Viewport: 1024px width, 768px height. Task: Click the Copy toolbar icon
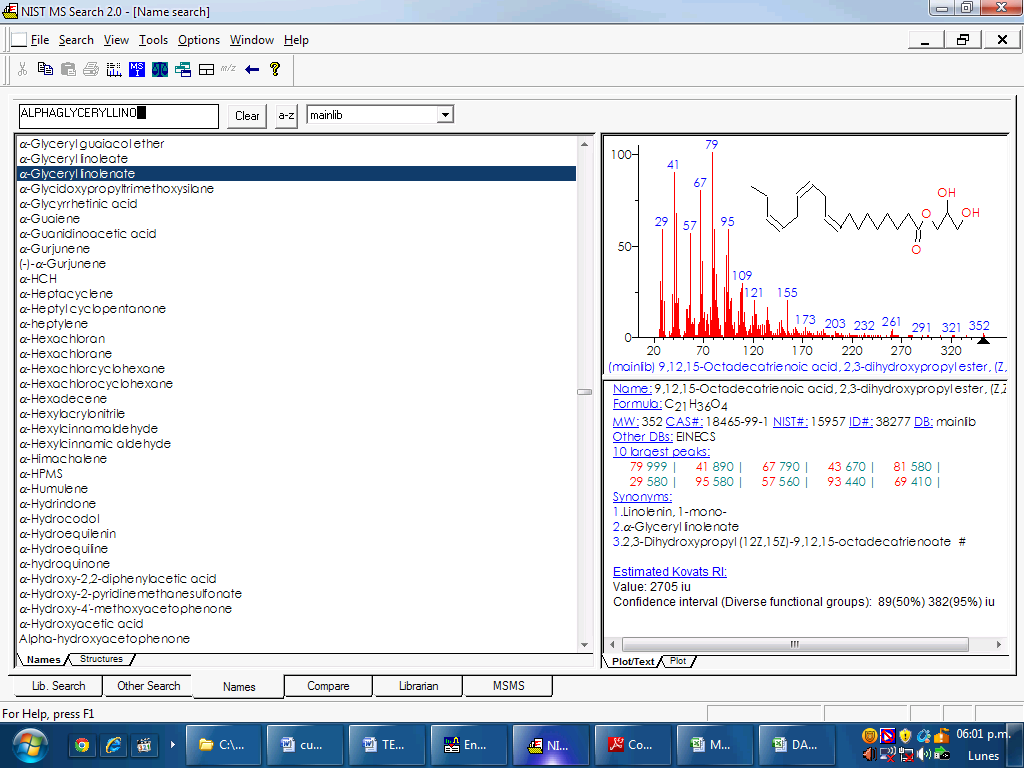tap(45, 69)
